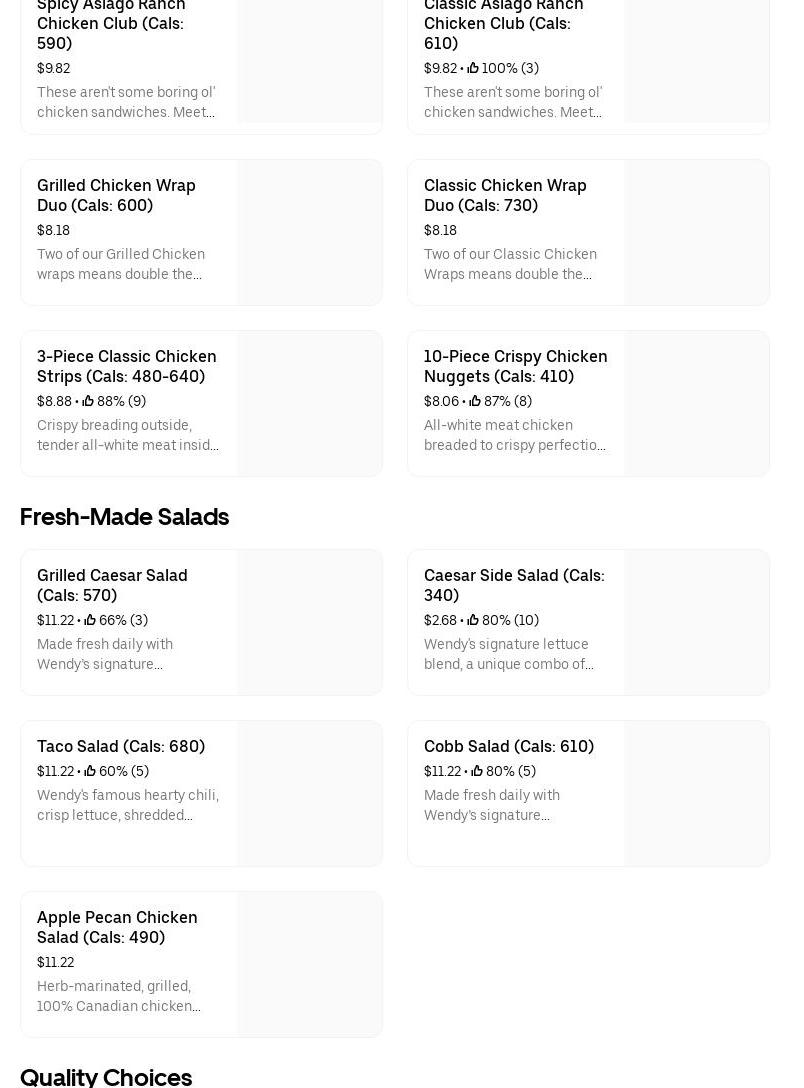
Task: Click thumbs-up icon on 10-Piece Crispy Chicken Nuggets
Action: [475, 402]
